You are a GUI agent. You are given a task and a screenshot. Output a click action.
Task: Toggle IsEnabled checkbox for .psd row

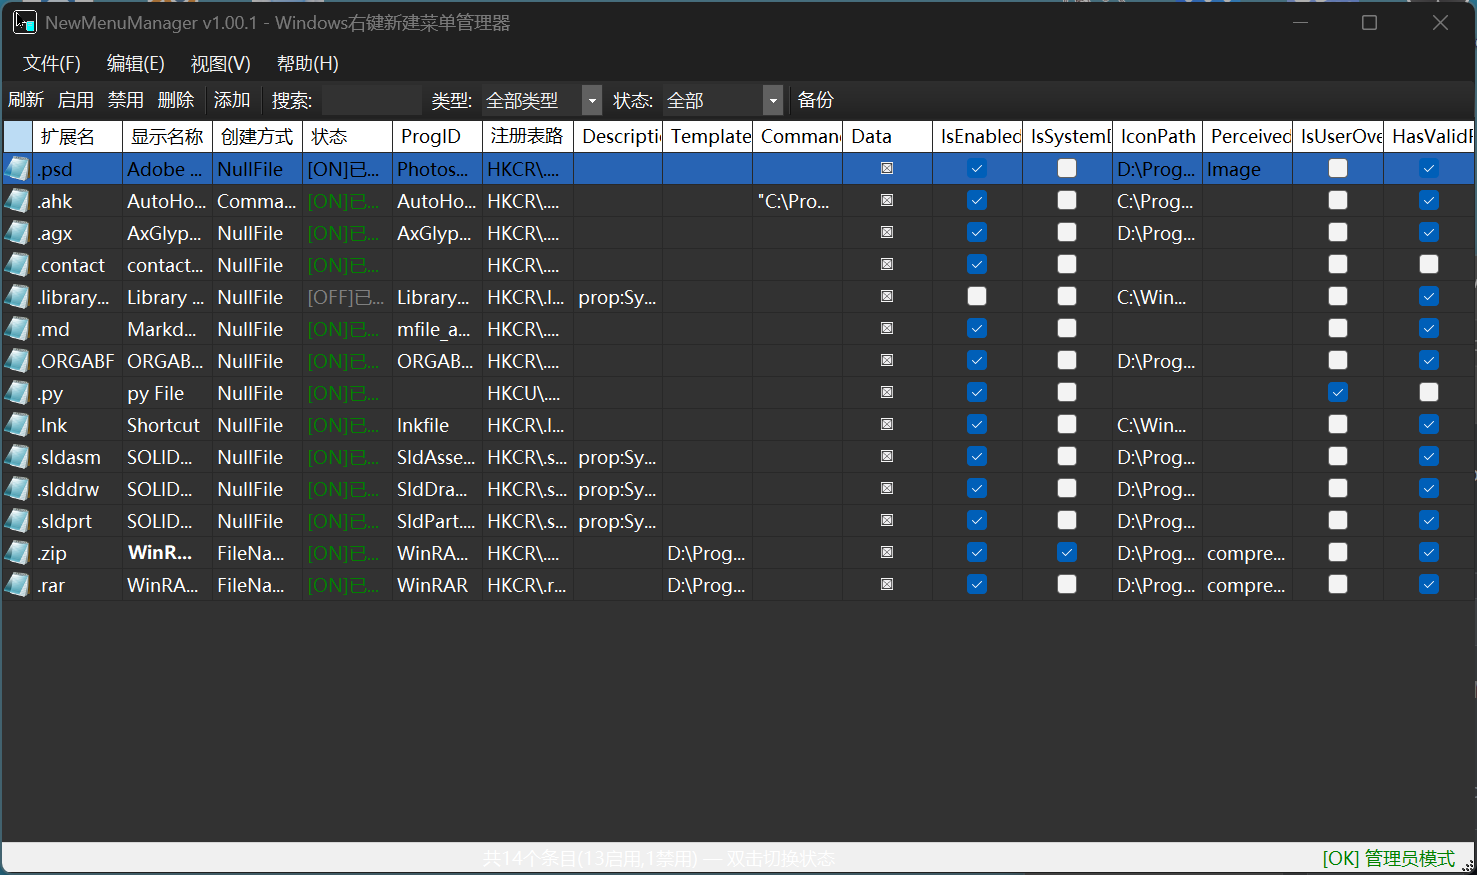(977, 169)
